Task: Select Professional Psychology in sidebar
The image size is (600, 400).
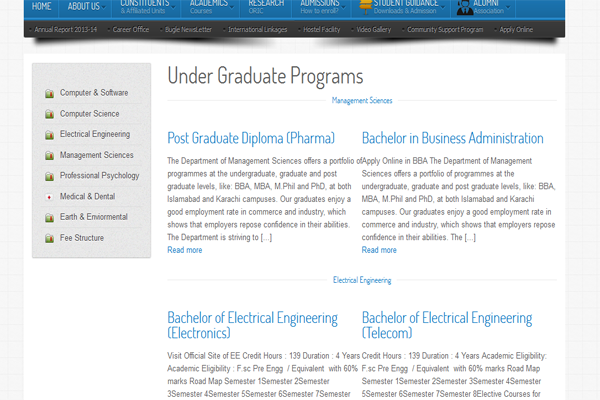Action: tap(99, 176)
